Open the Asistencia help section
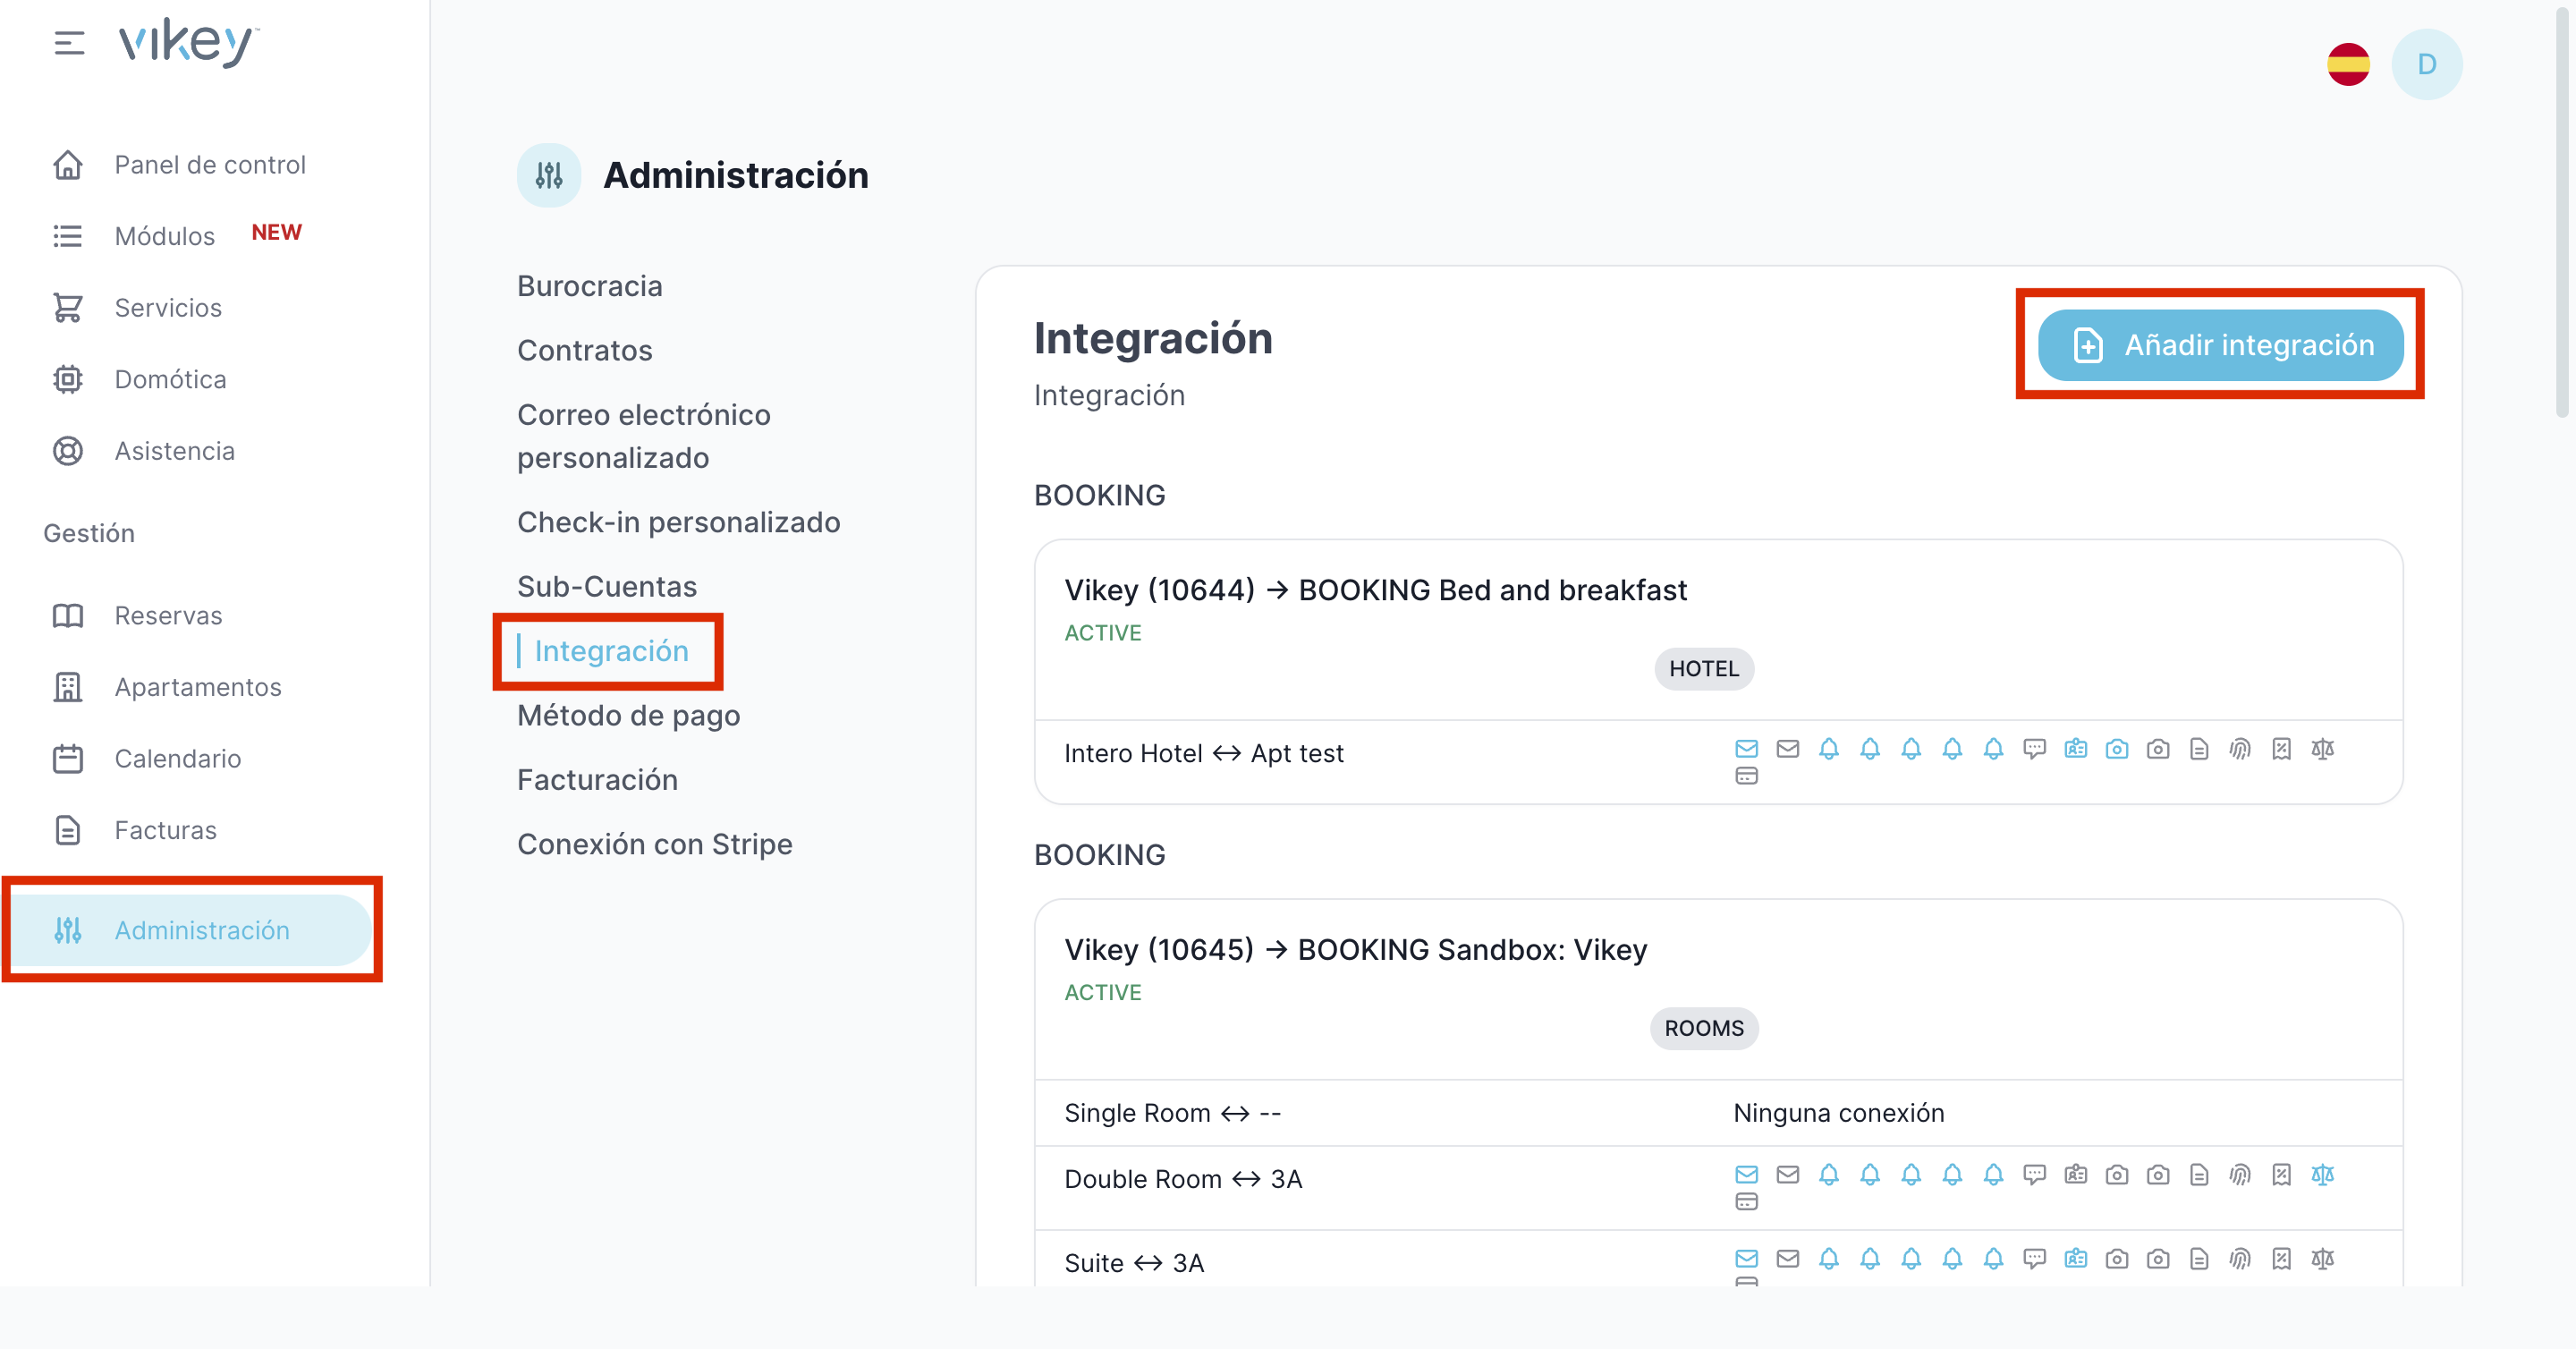The image size is (2576, 1349). (174, 451)
